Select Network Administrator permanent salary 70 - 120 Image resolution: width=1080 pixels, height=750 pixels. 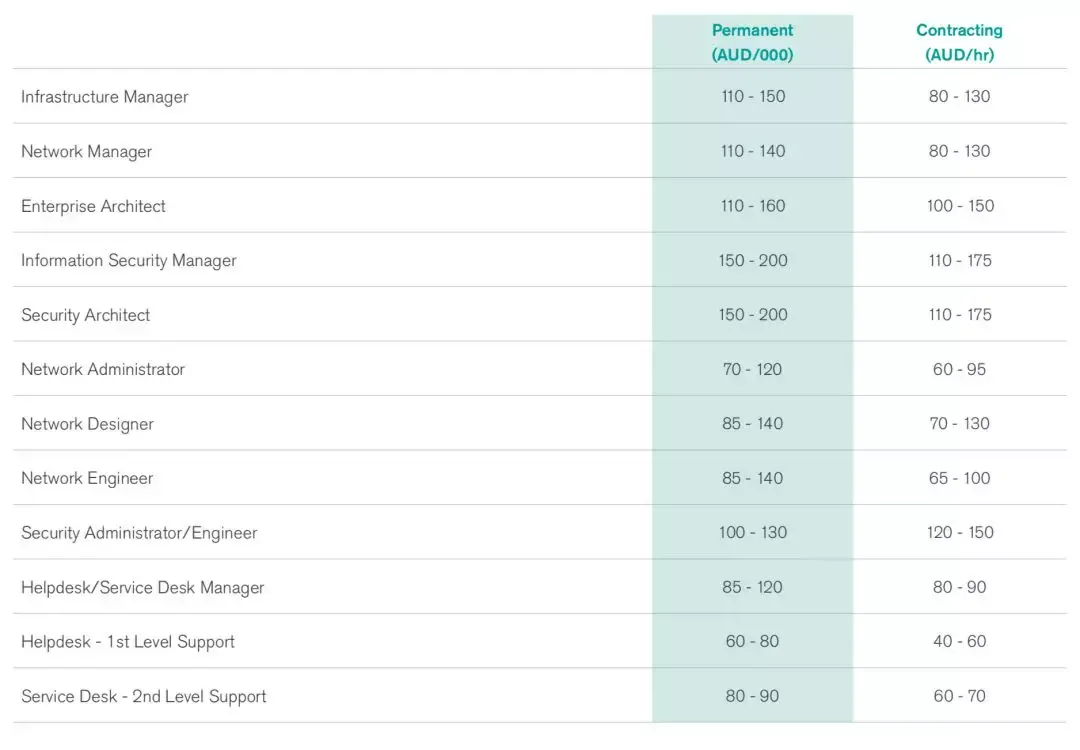point(753,369)
